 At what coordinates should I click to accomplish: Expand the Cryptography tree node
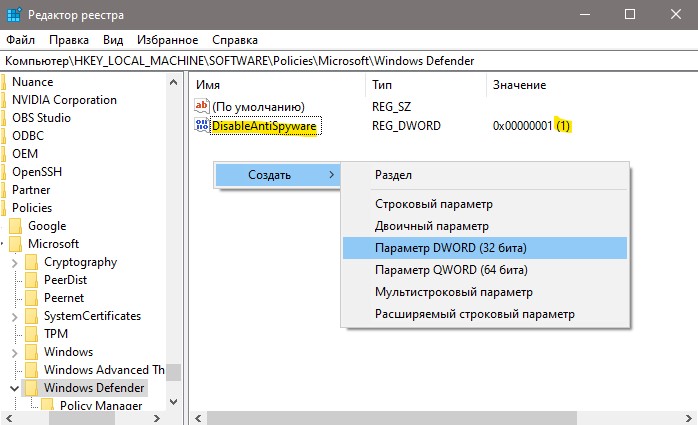click(14, 263)
